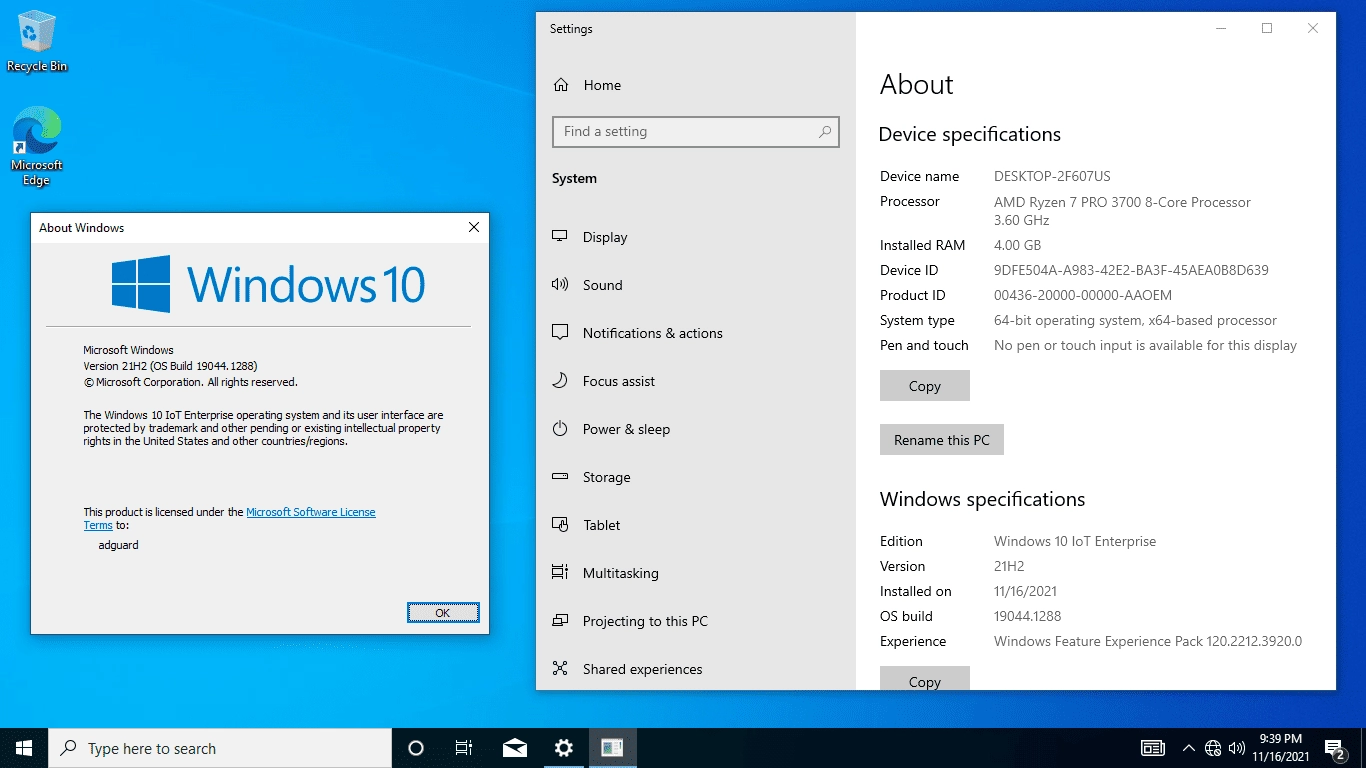Click the taskbar Type here to search box
The width and height of the screenshot is (1366, 768).
click(220, 748)
